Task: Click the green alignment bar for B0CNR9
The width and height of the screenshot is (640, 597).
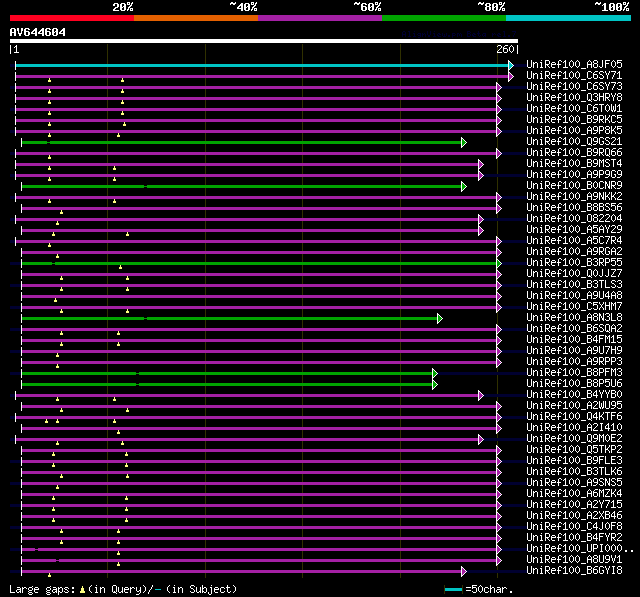Action: 241,186
